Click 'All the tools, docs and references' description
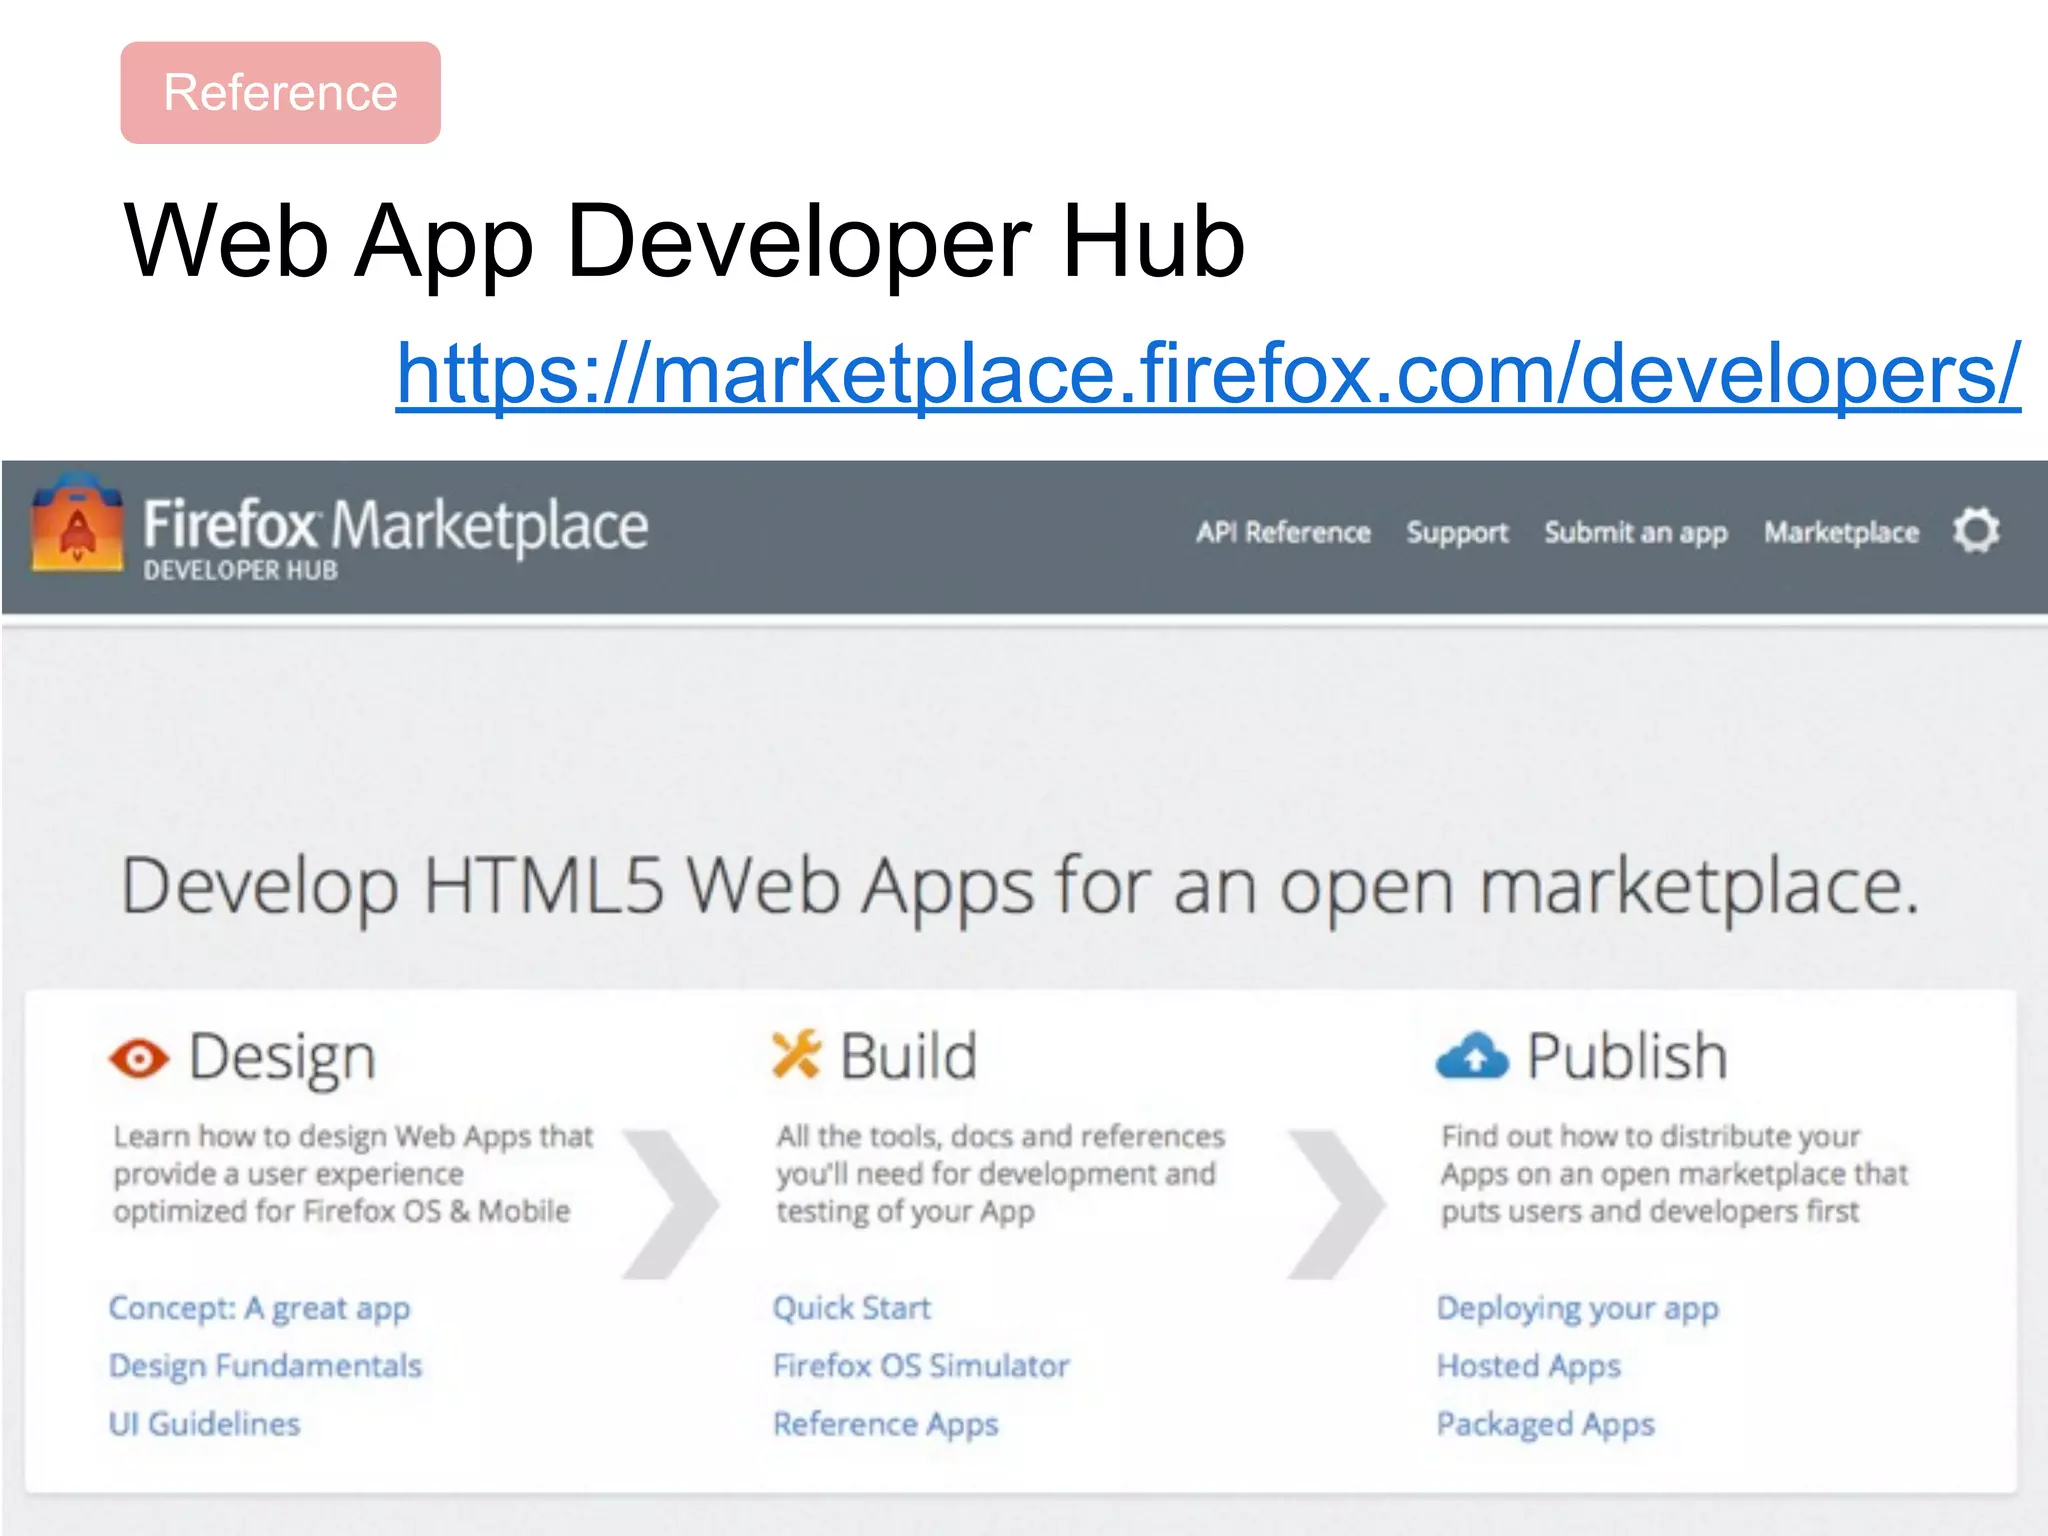This screenshot has height=1536, width=2048. pyautogui.click(x=1000, y=1174)
